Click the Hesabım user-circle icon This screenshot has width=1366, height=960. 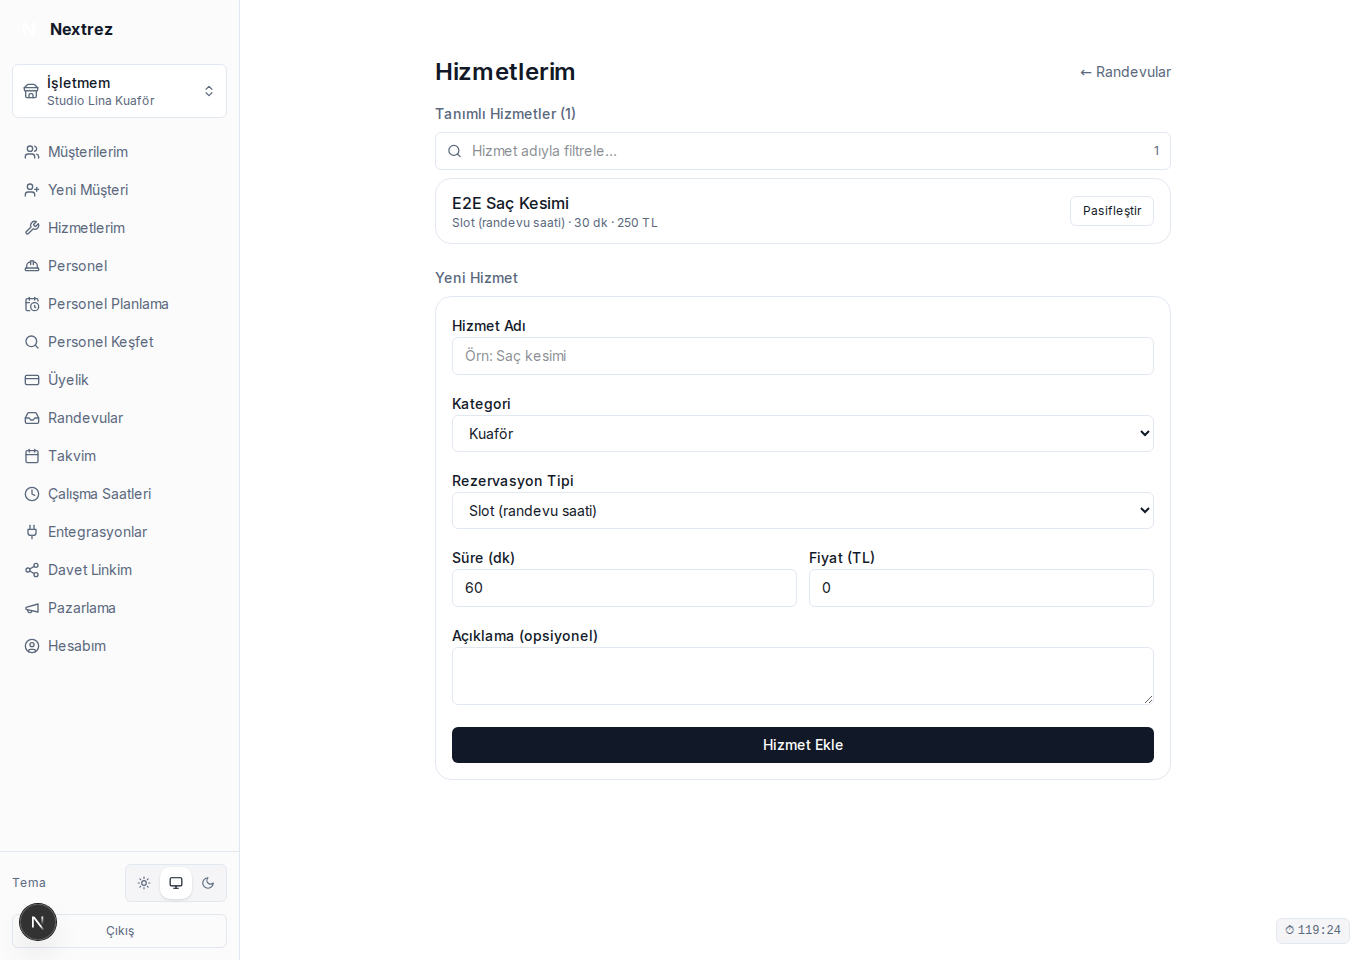(32, 646)
